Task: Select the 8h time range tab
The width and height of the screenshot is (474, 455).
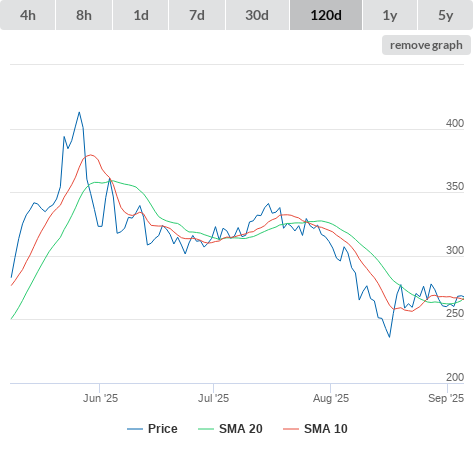Action: (84, 15)
